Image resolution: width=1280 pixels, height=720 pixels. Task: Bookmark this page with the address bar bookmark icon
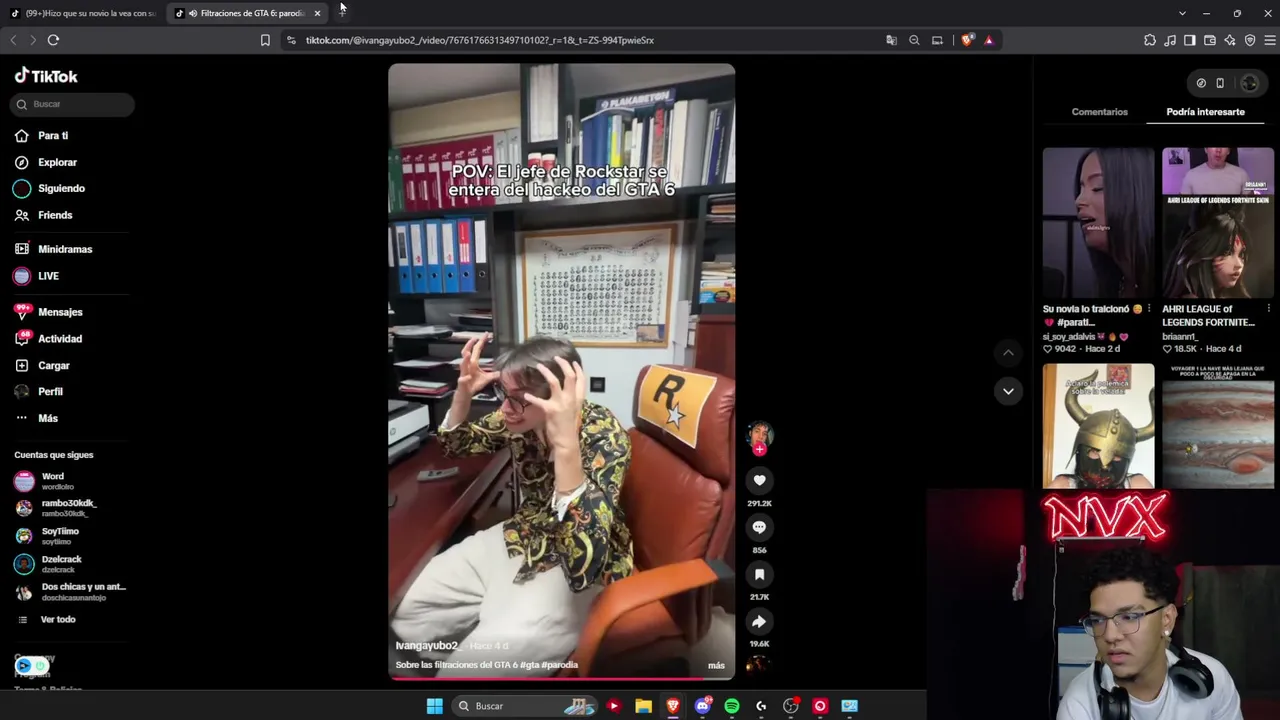pos(265,40)
